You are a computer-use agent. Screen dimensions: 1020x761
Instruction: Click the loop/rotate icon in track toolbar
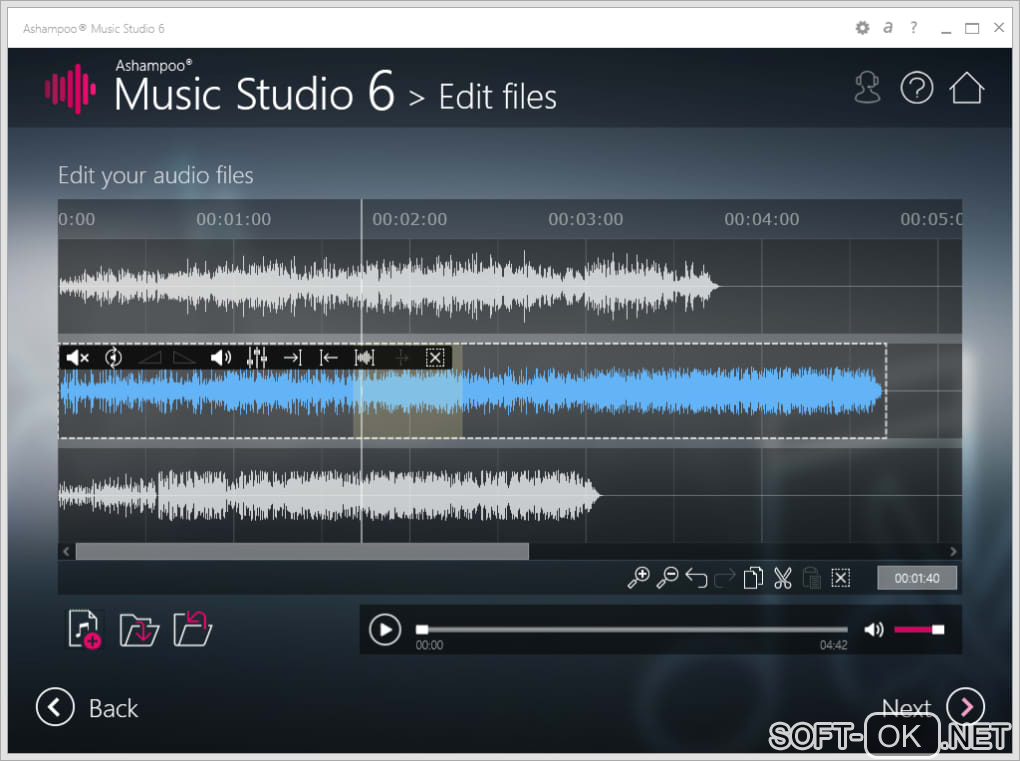(113, 358)
